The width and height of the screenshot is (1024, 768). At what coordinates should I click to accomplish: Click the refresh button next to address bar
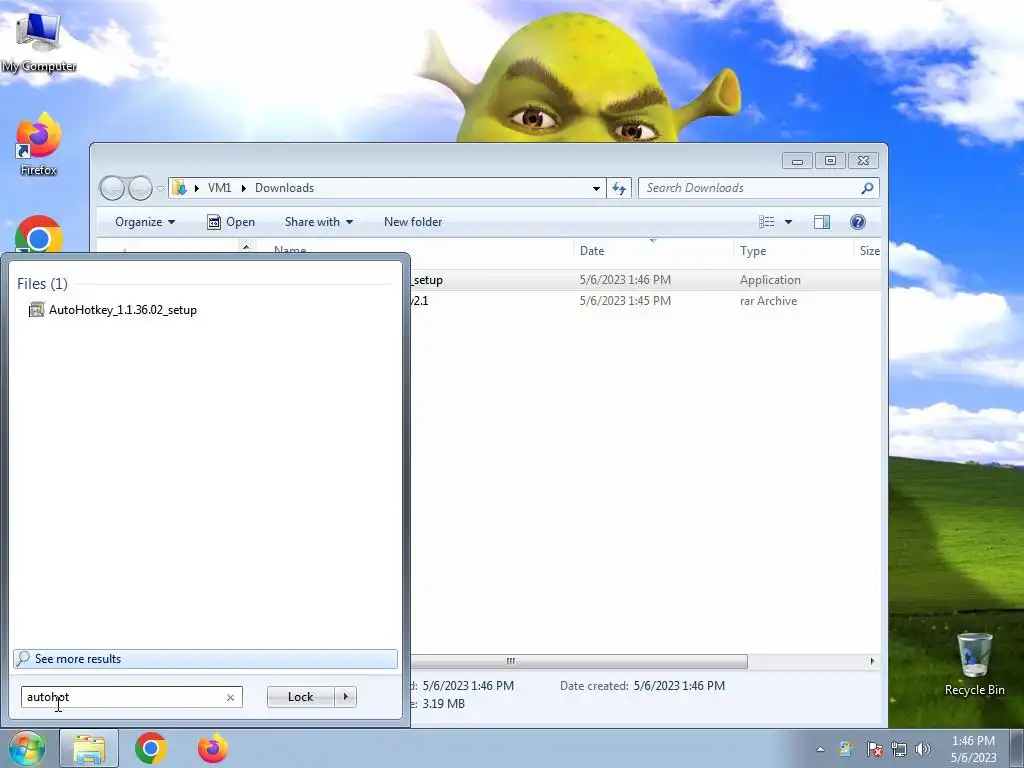tap(618, 188)
